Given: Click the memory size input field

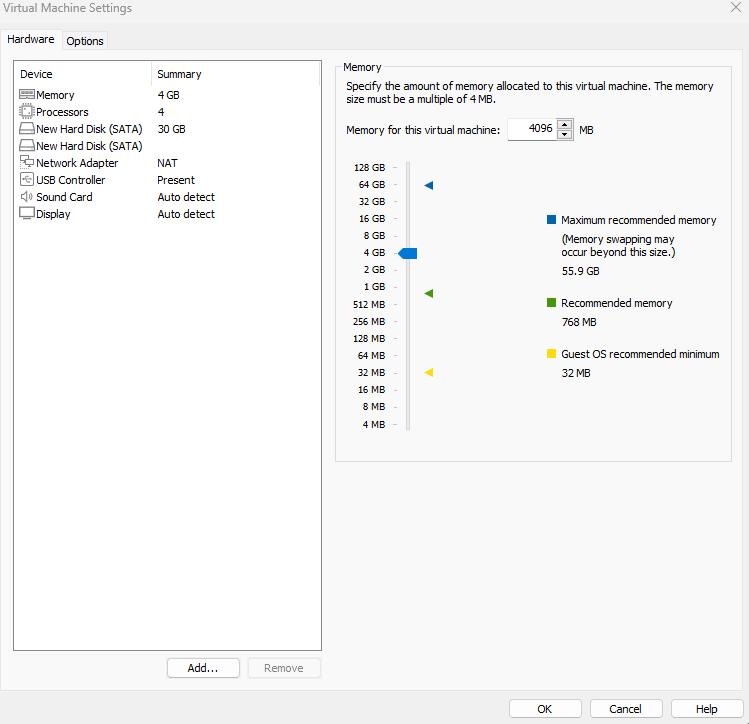Looking at the screenshot, I should click(x=532, y=129).
